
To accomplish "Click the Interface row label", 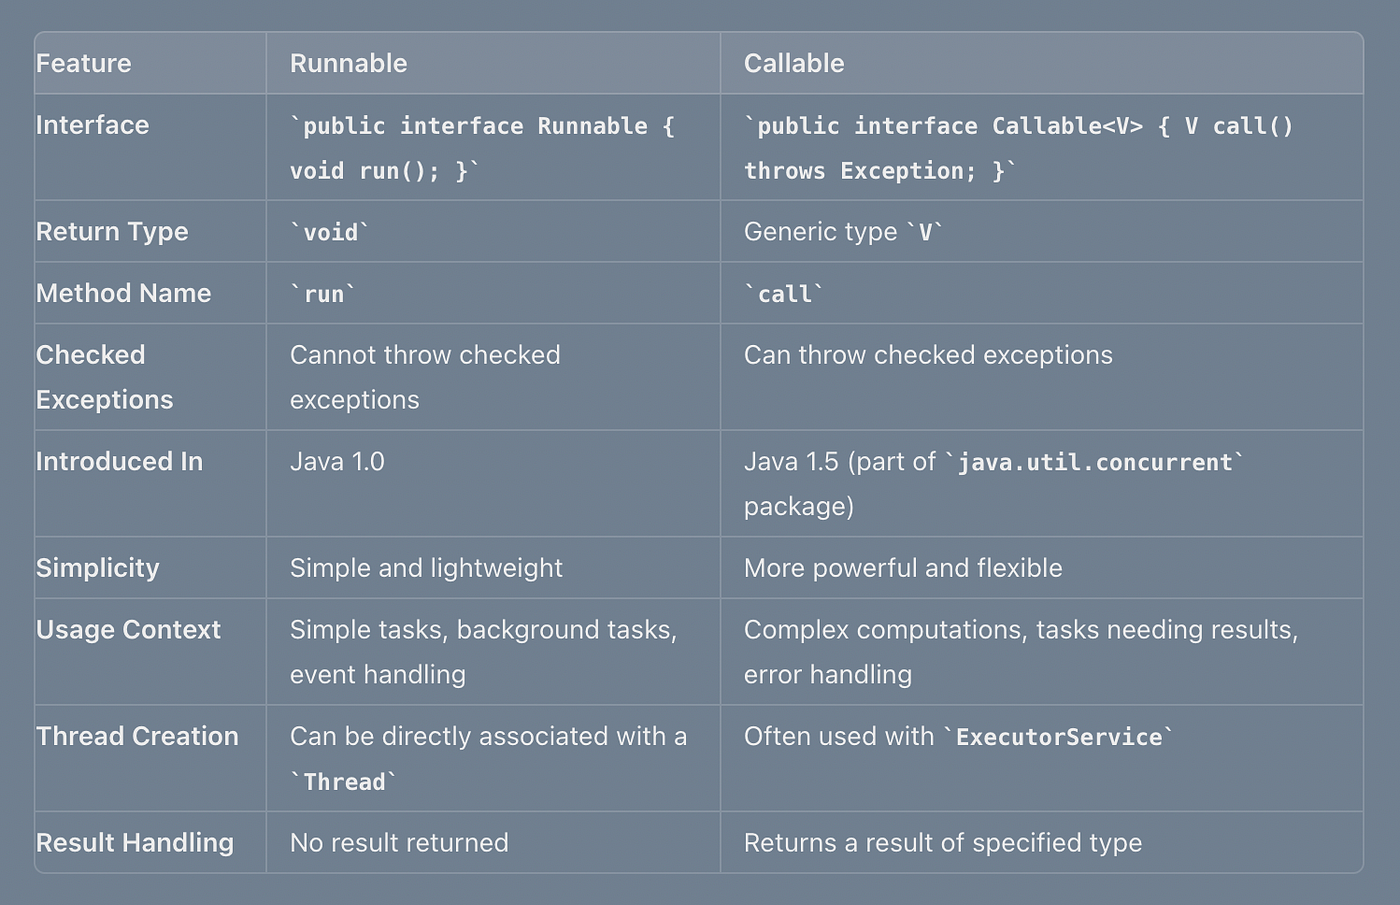I will (x=93, y=125).
